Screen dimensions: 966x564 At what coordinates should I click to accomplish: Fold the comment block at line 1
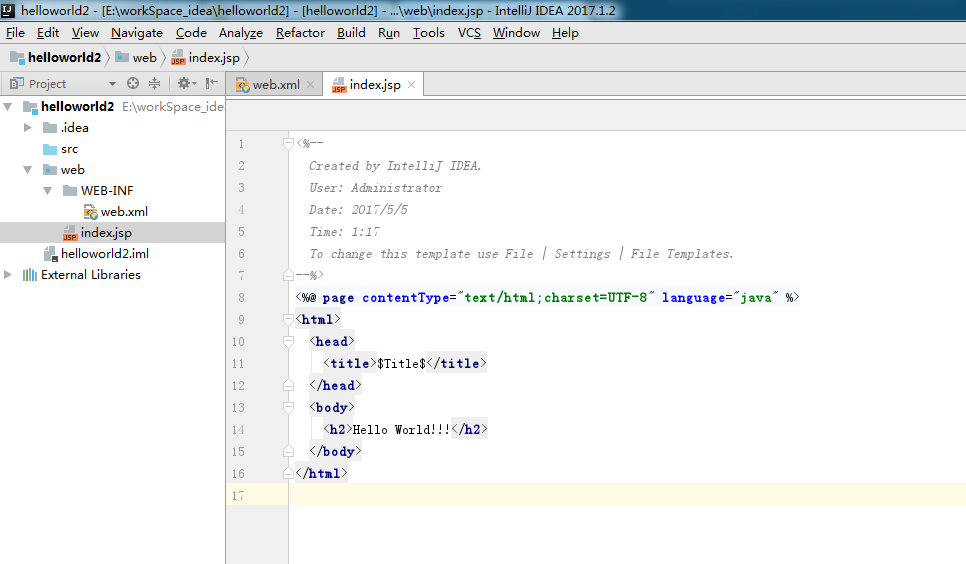click(x=288, y=144)
